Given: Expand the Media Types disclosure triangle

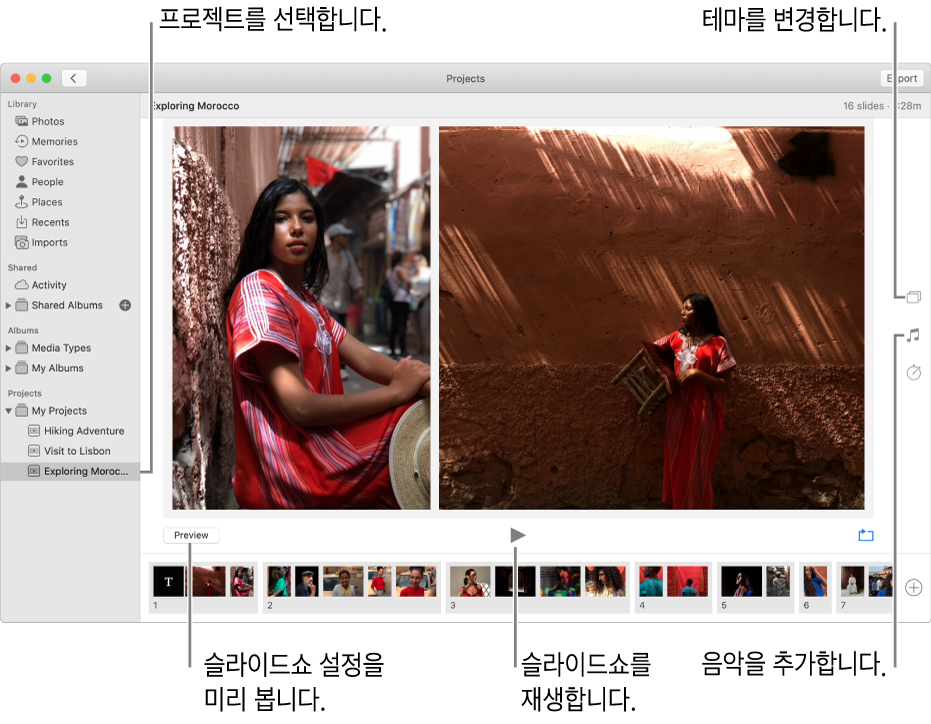Looking at the screenshot, I should 8,348.
